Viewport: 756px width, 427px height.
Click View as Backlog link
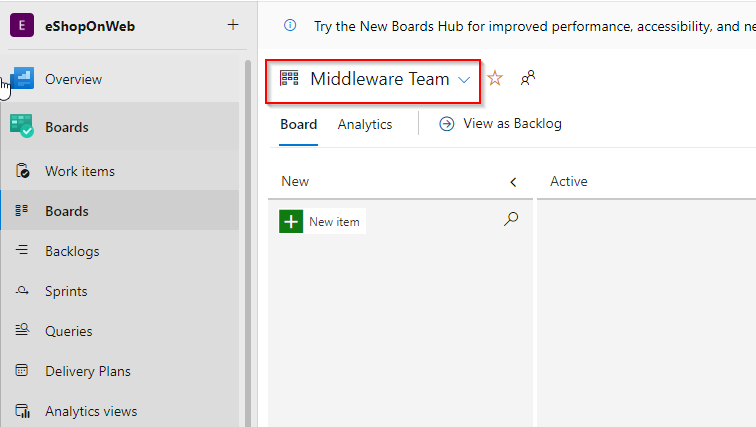(500, 124)
